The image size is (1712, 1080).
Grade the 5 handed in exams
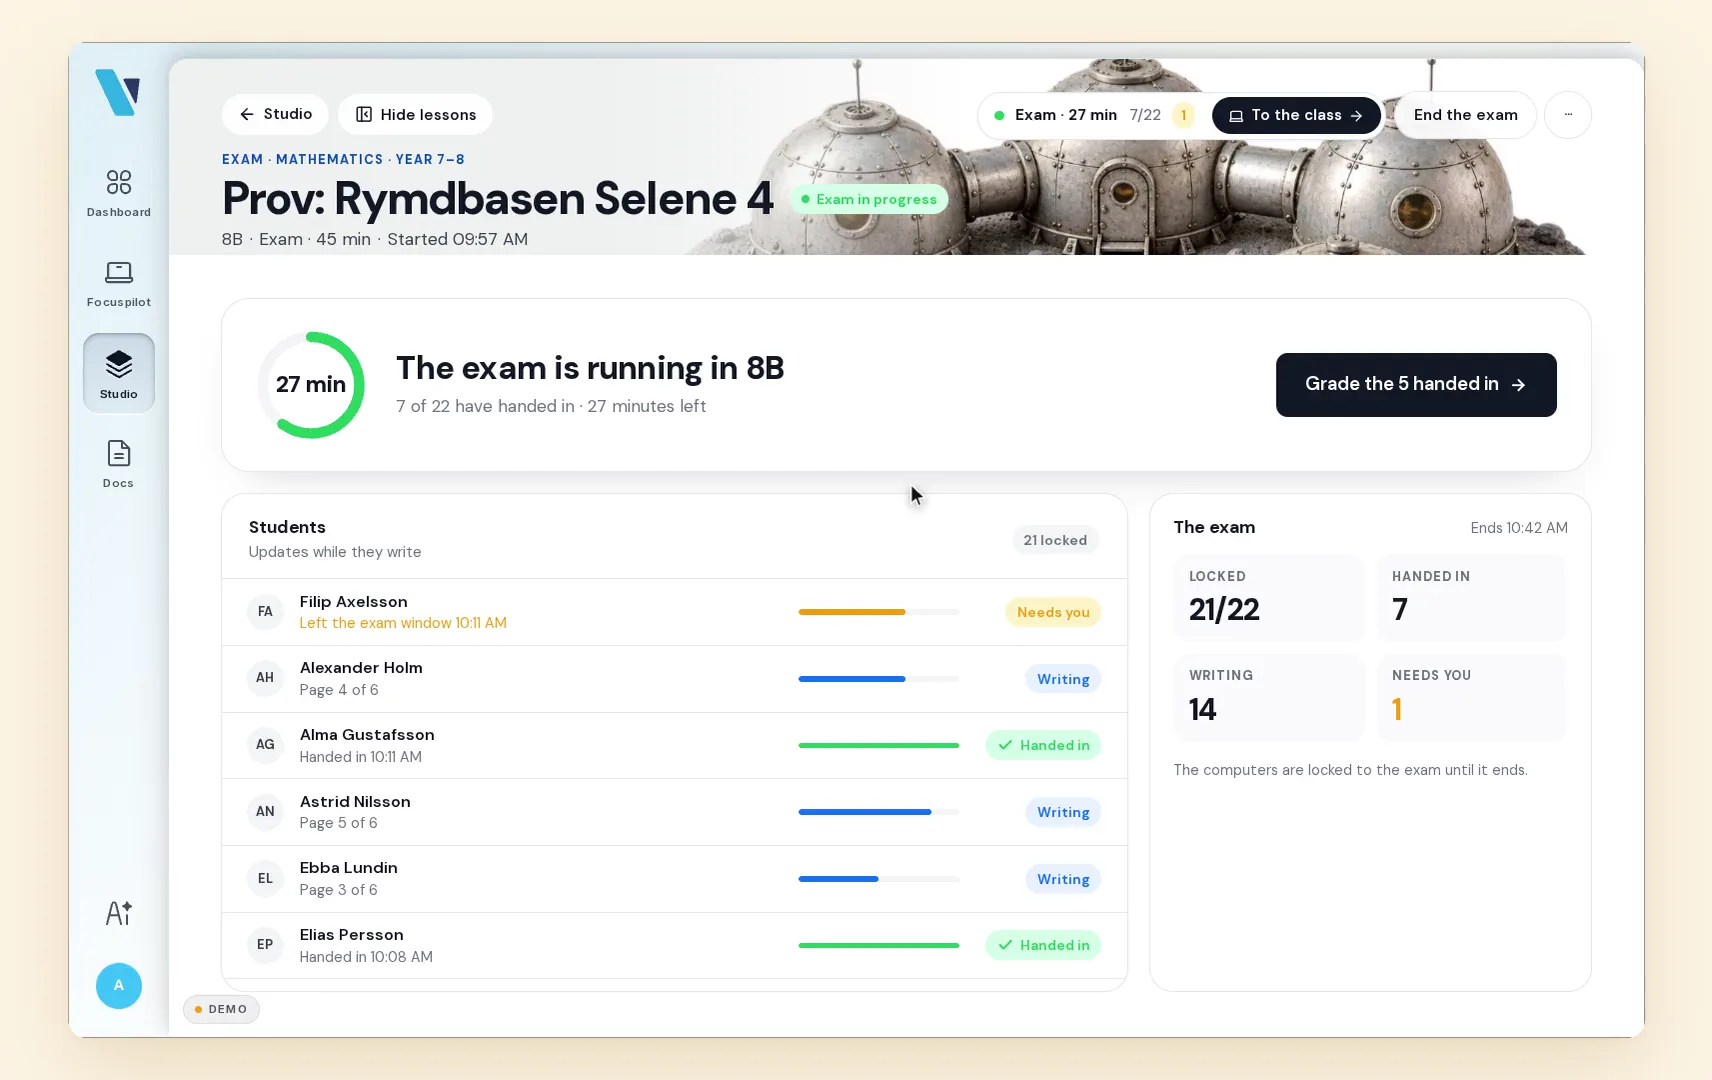point(1416,385)
